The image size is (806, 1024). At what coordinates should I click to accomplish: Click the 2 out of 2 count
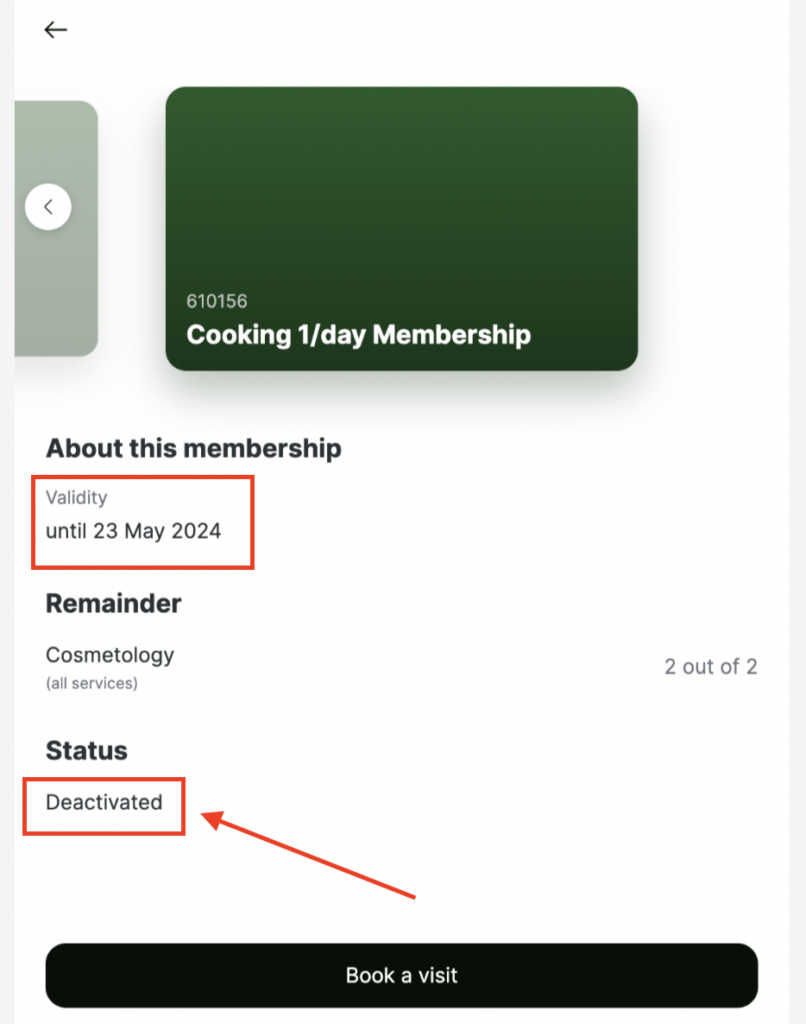(x=710, y=667)
